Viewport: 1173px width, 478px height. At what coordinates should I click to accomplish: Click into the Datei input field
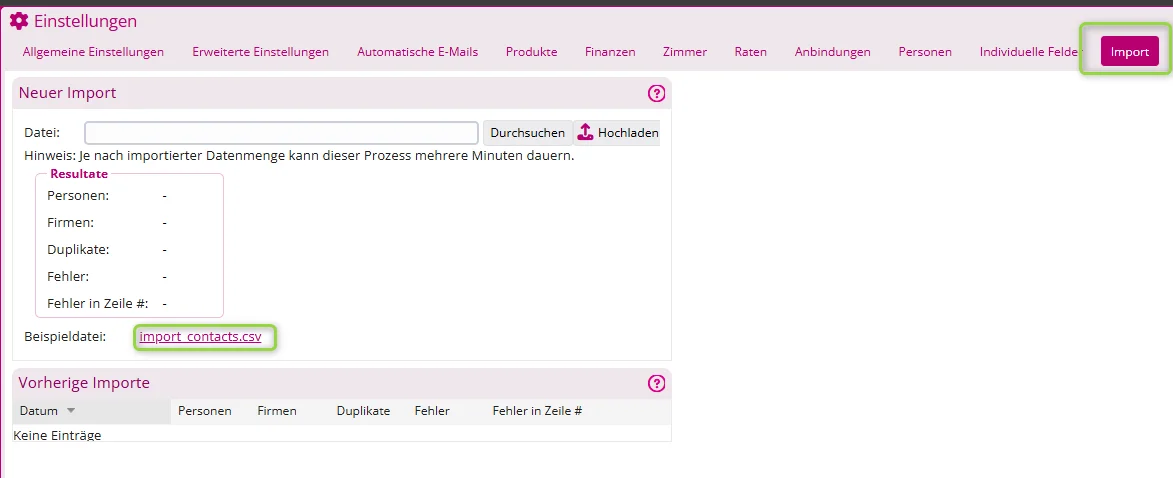click(x=281, y=132)
